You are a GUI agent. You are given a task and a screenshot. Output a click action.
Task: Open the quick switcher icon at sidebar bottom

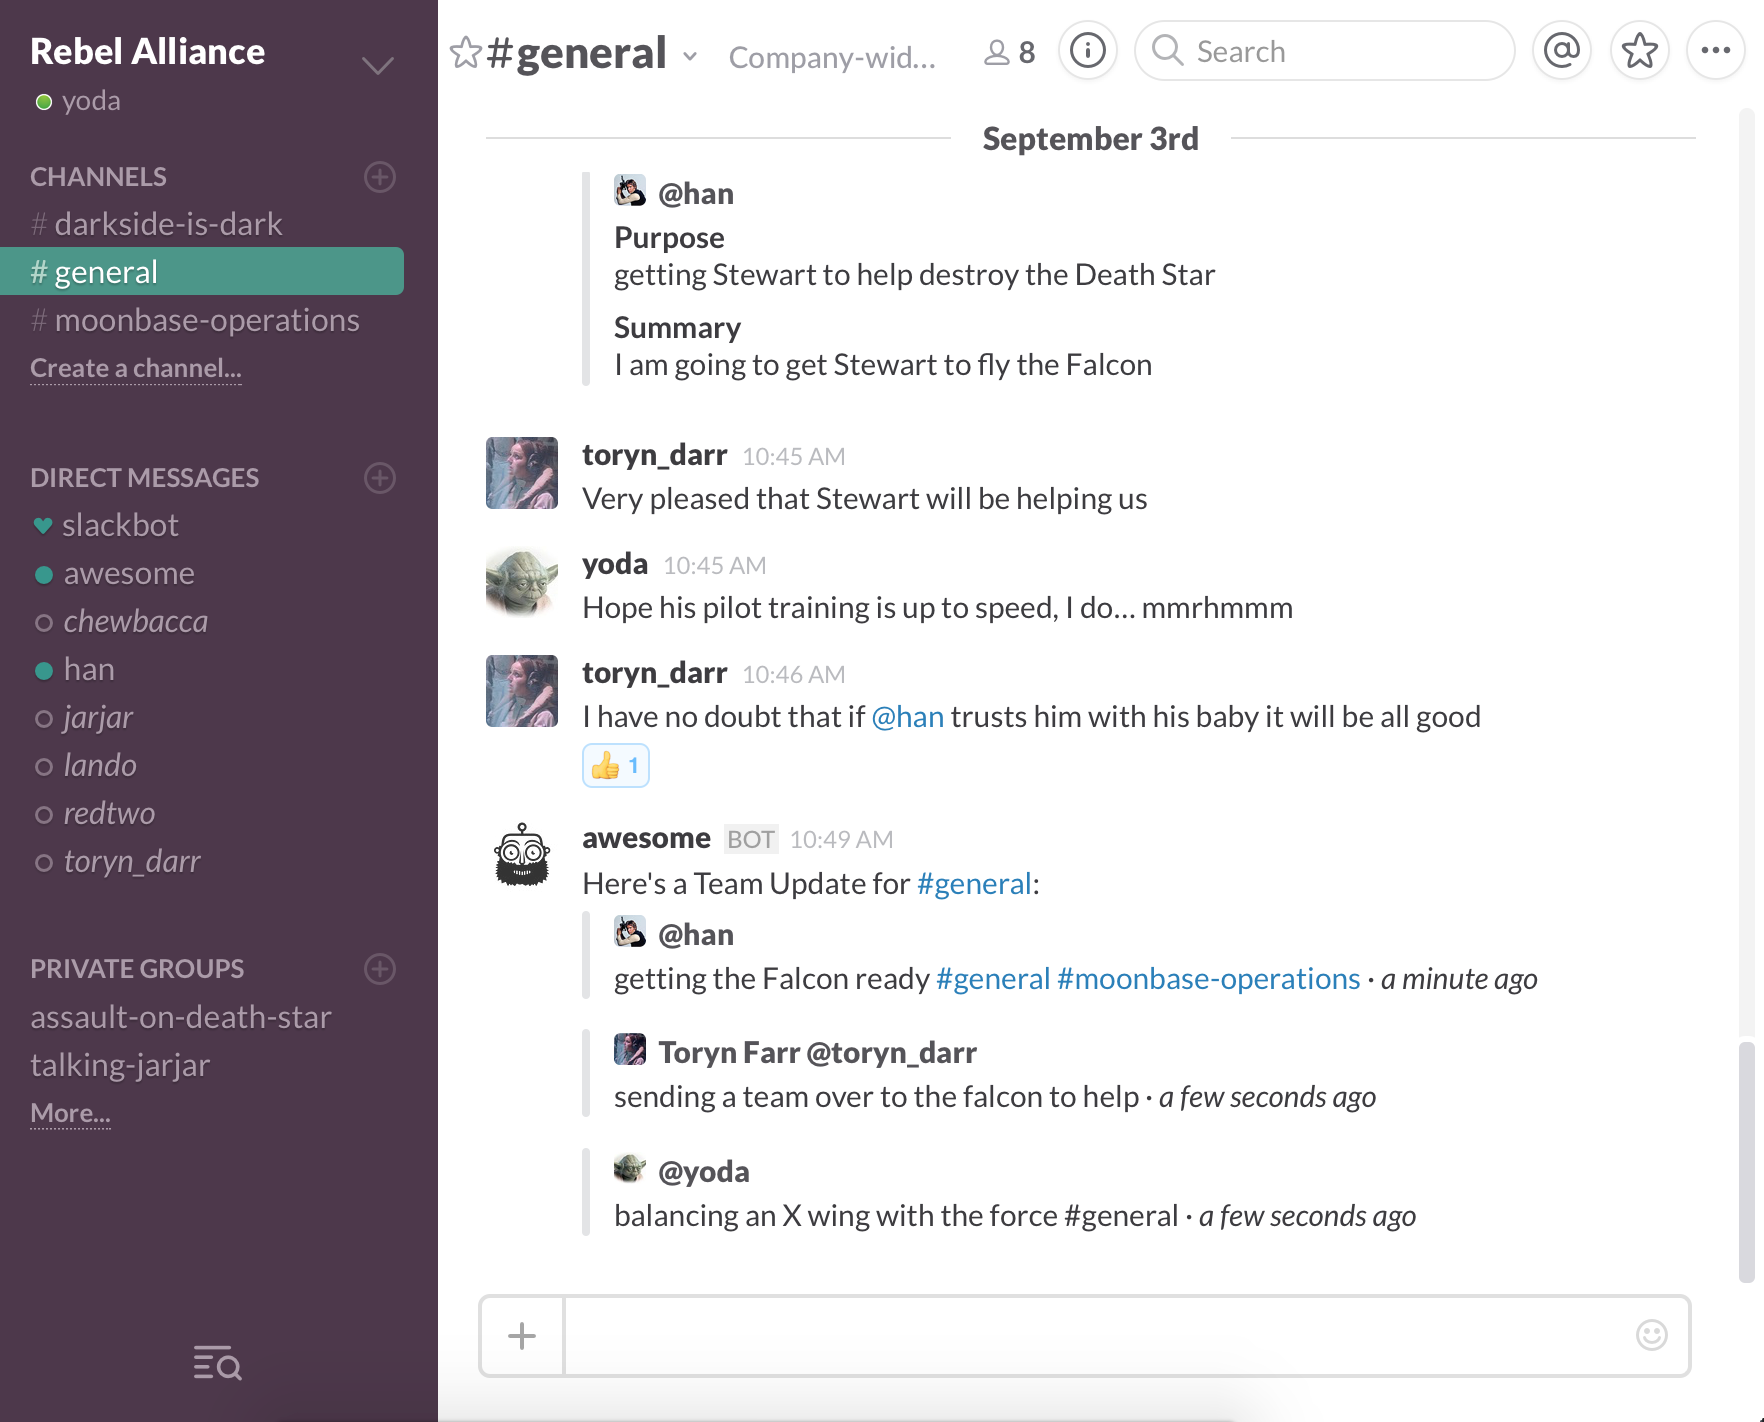pyautogui.click(x=218, y=1363)
